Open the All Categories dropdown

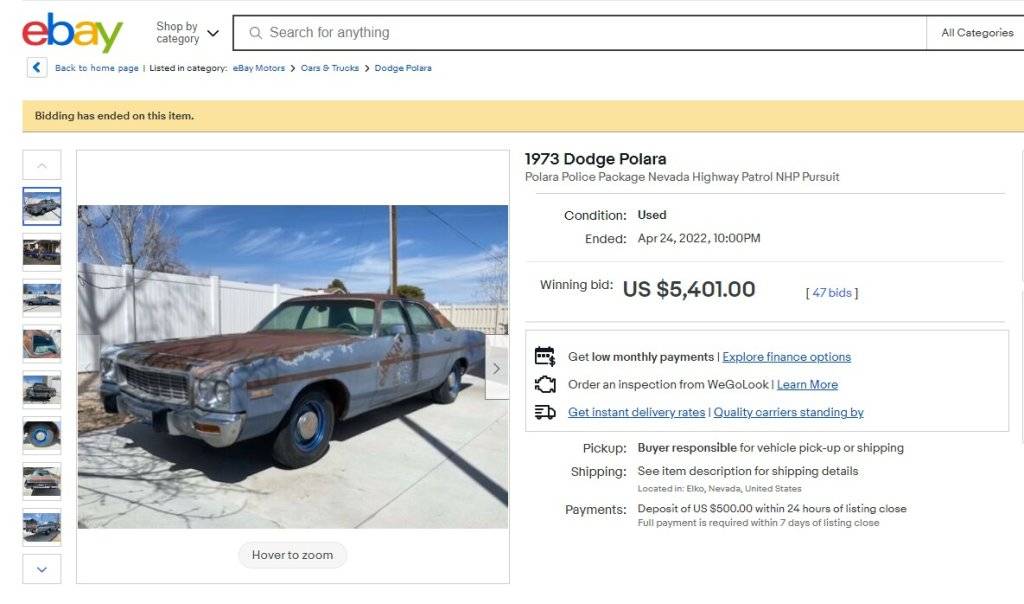(975, 32)
